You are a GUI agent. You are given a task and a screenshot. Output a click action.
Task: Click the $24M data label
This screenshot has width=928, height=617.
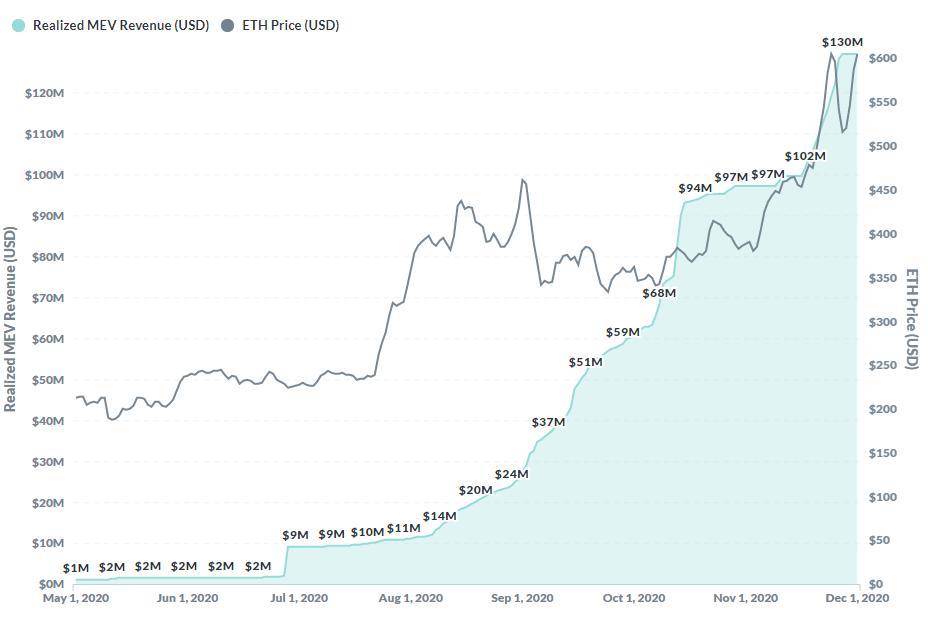click(511, 474)
